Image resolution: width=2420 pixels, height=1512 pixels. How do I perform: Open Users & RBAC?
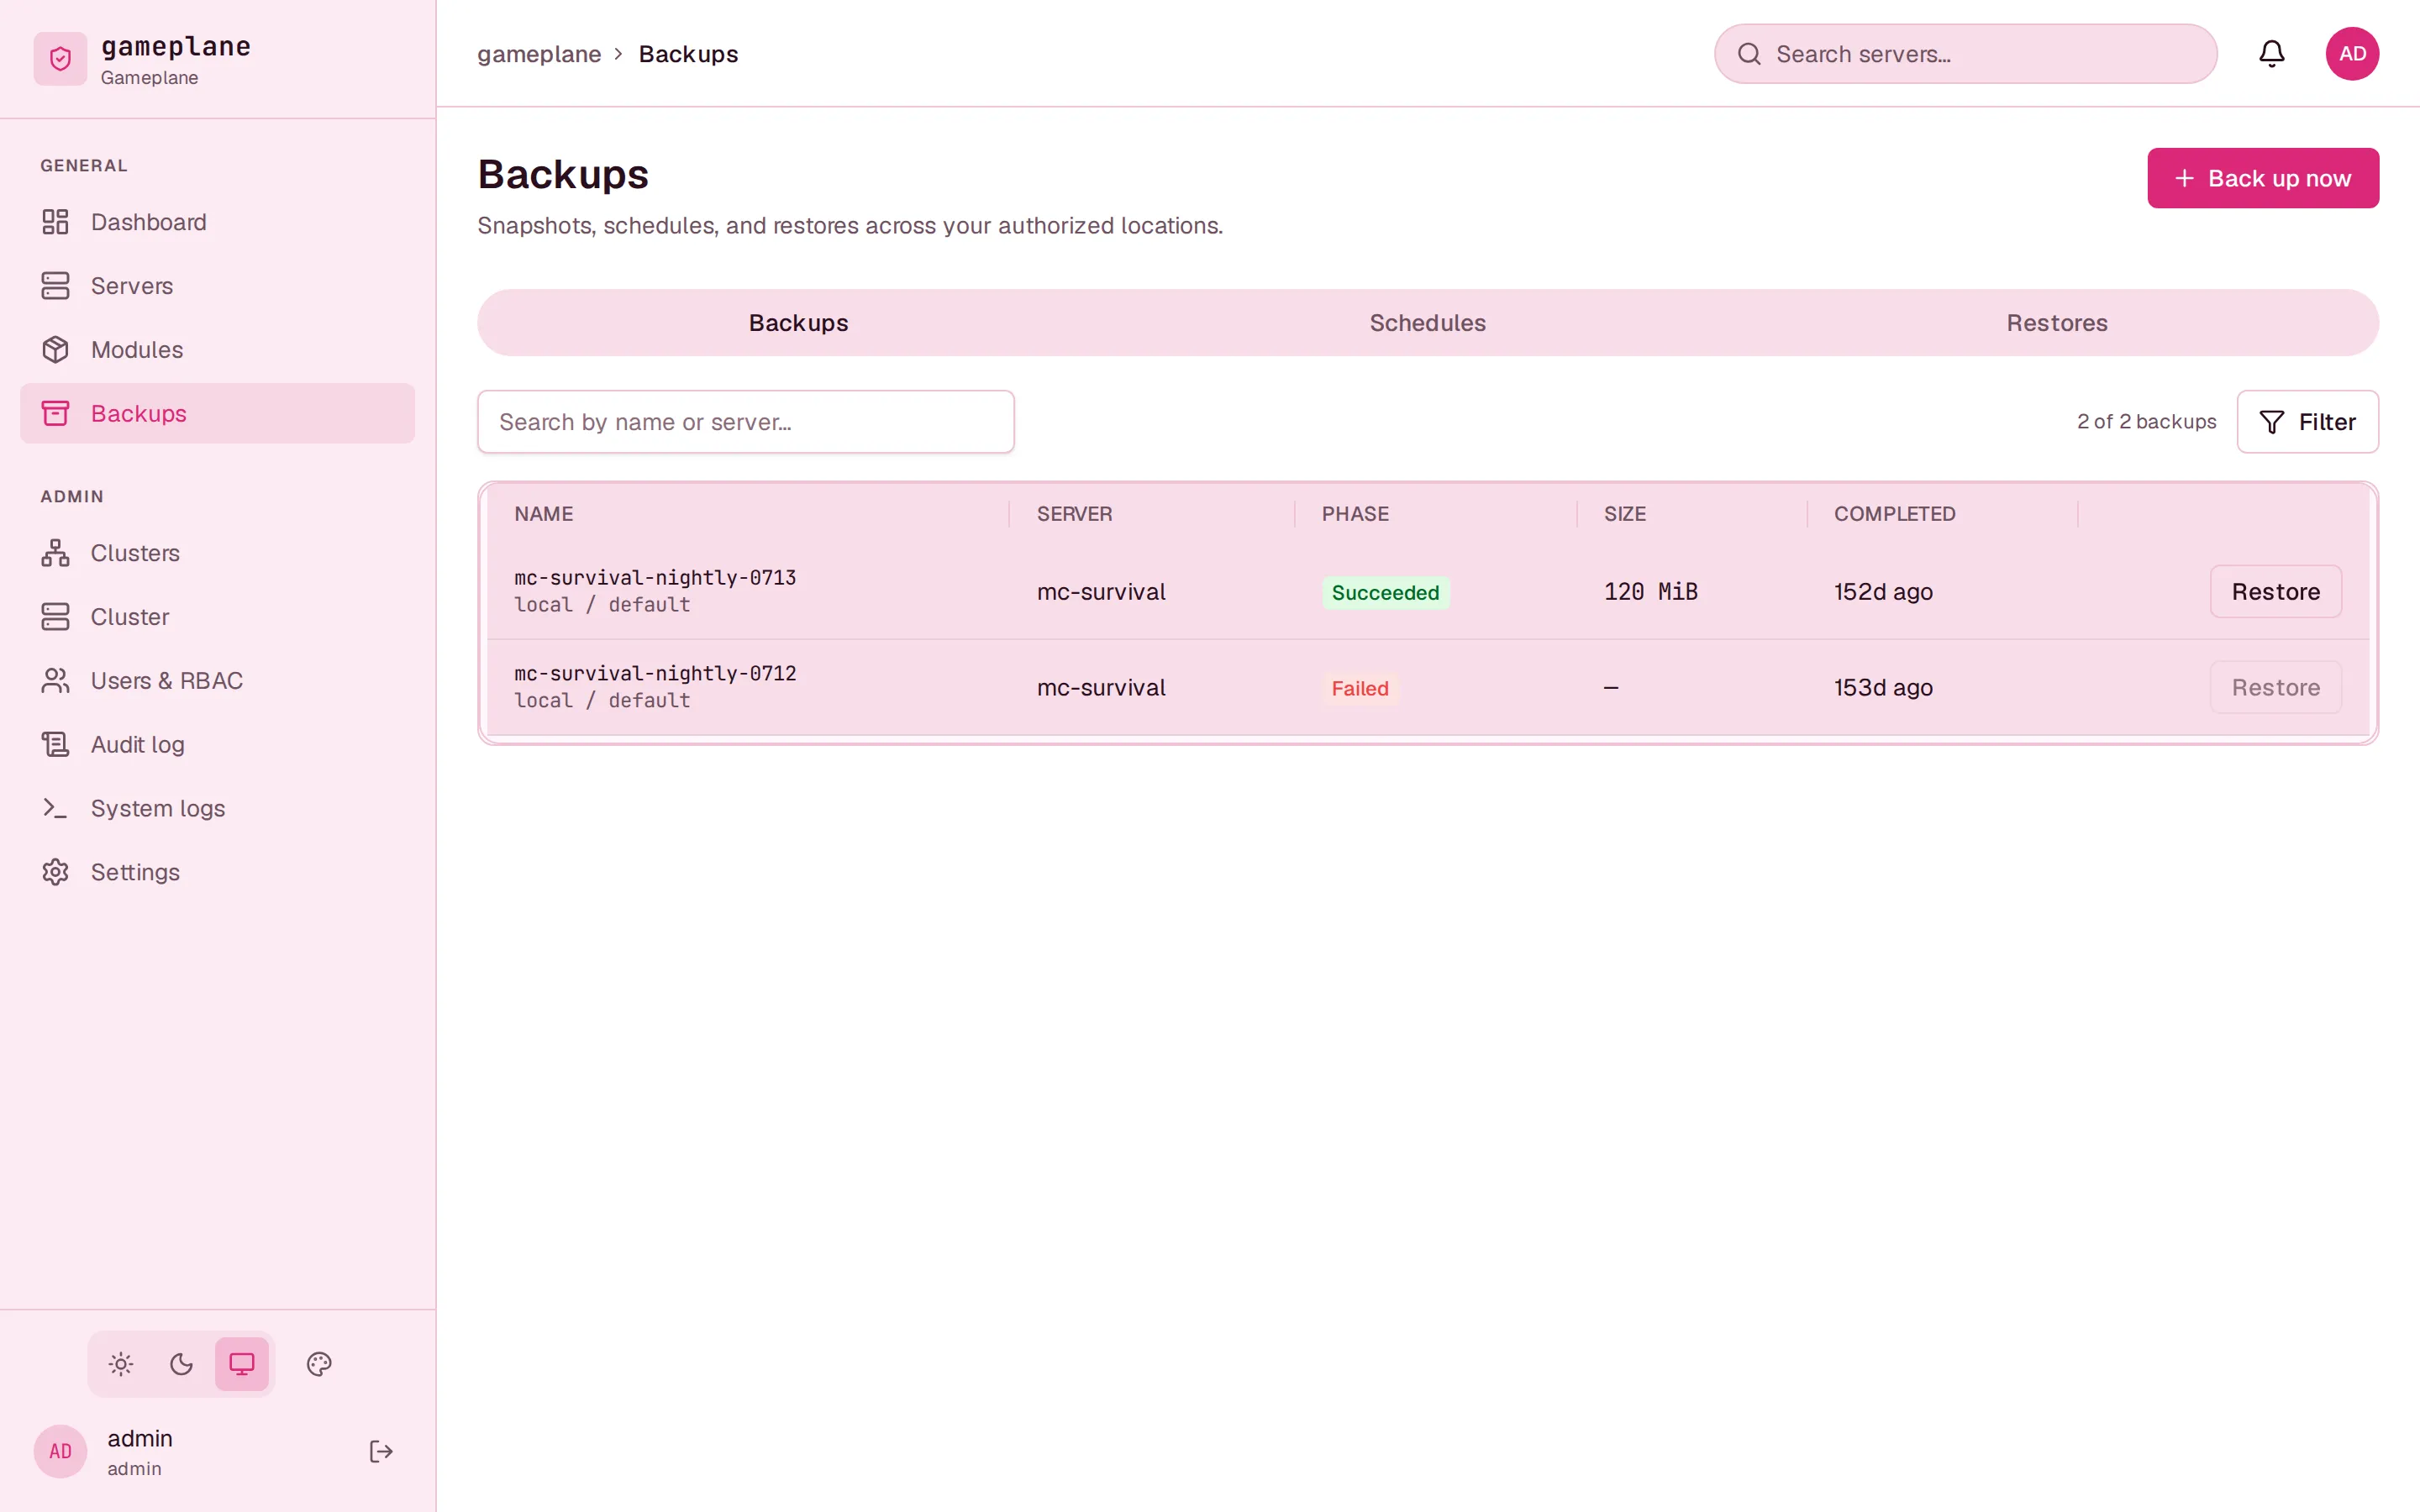tap(217, 681)
